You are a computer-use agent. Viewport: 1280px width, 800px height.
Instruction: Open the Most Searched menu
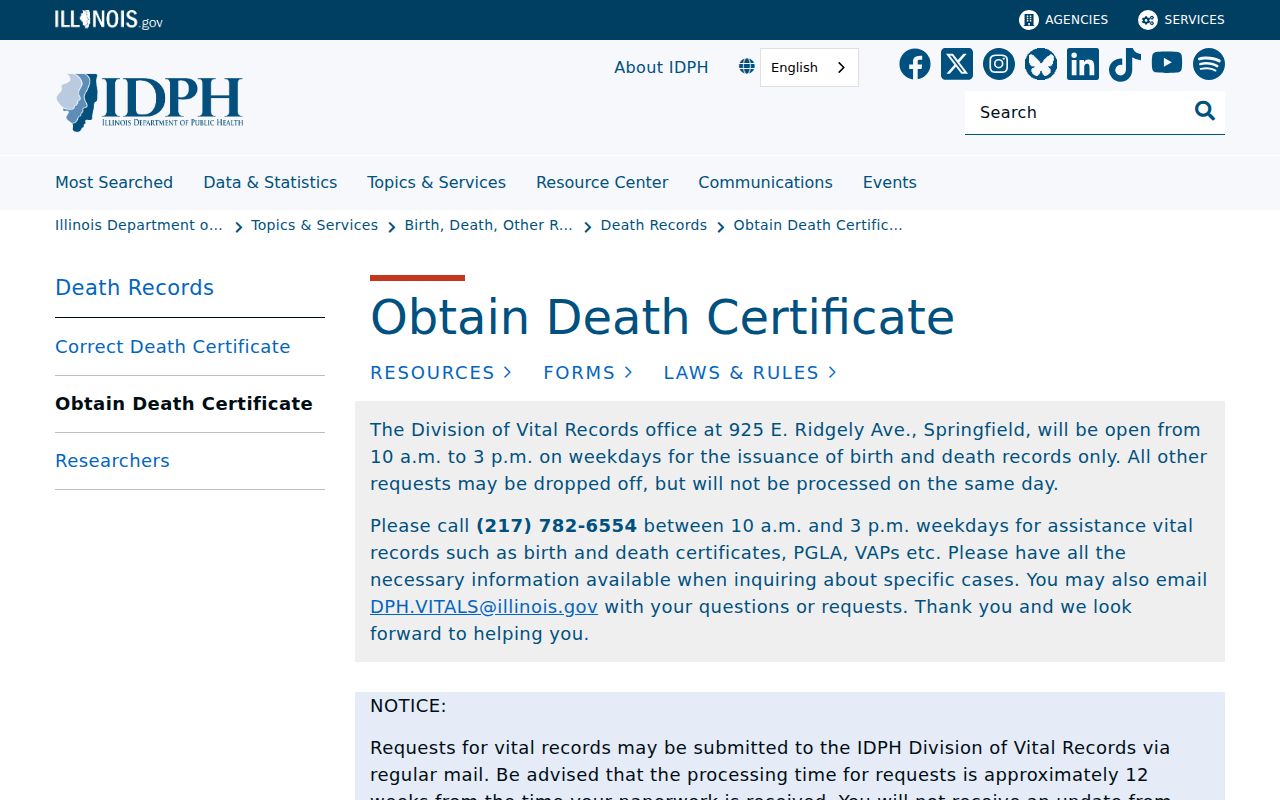pos(114,182)
